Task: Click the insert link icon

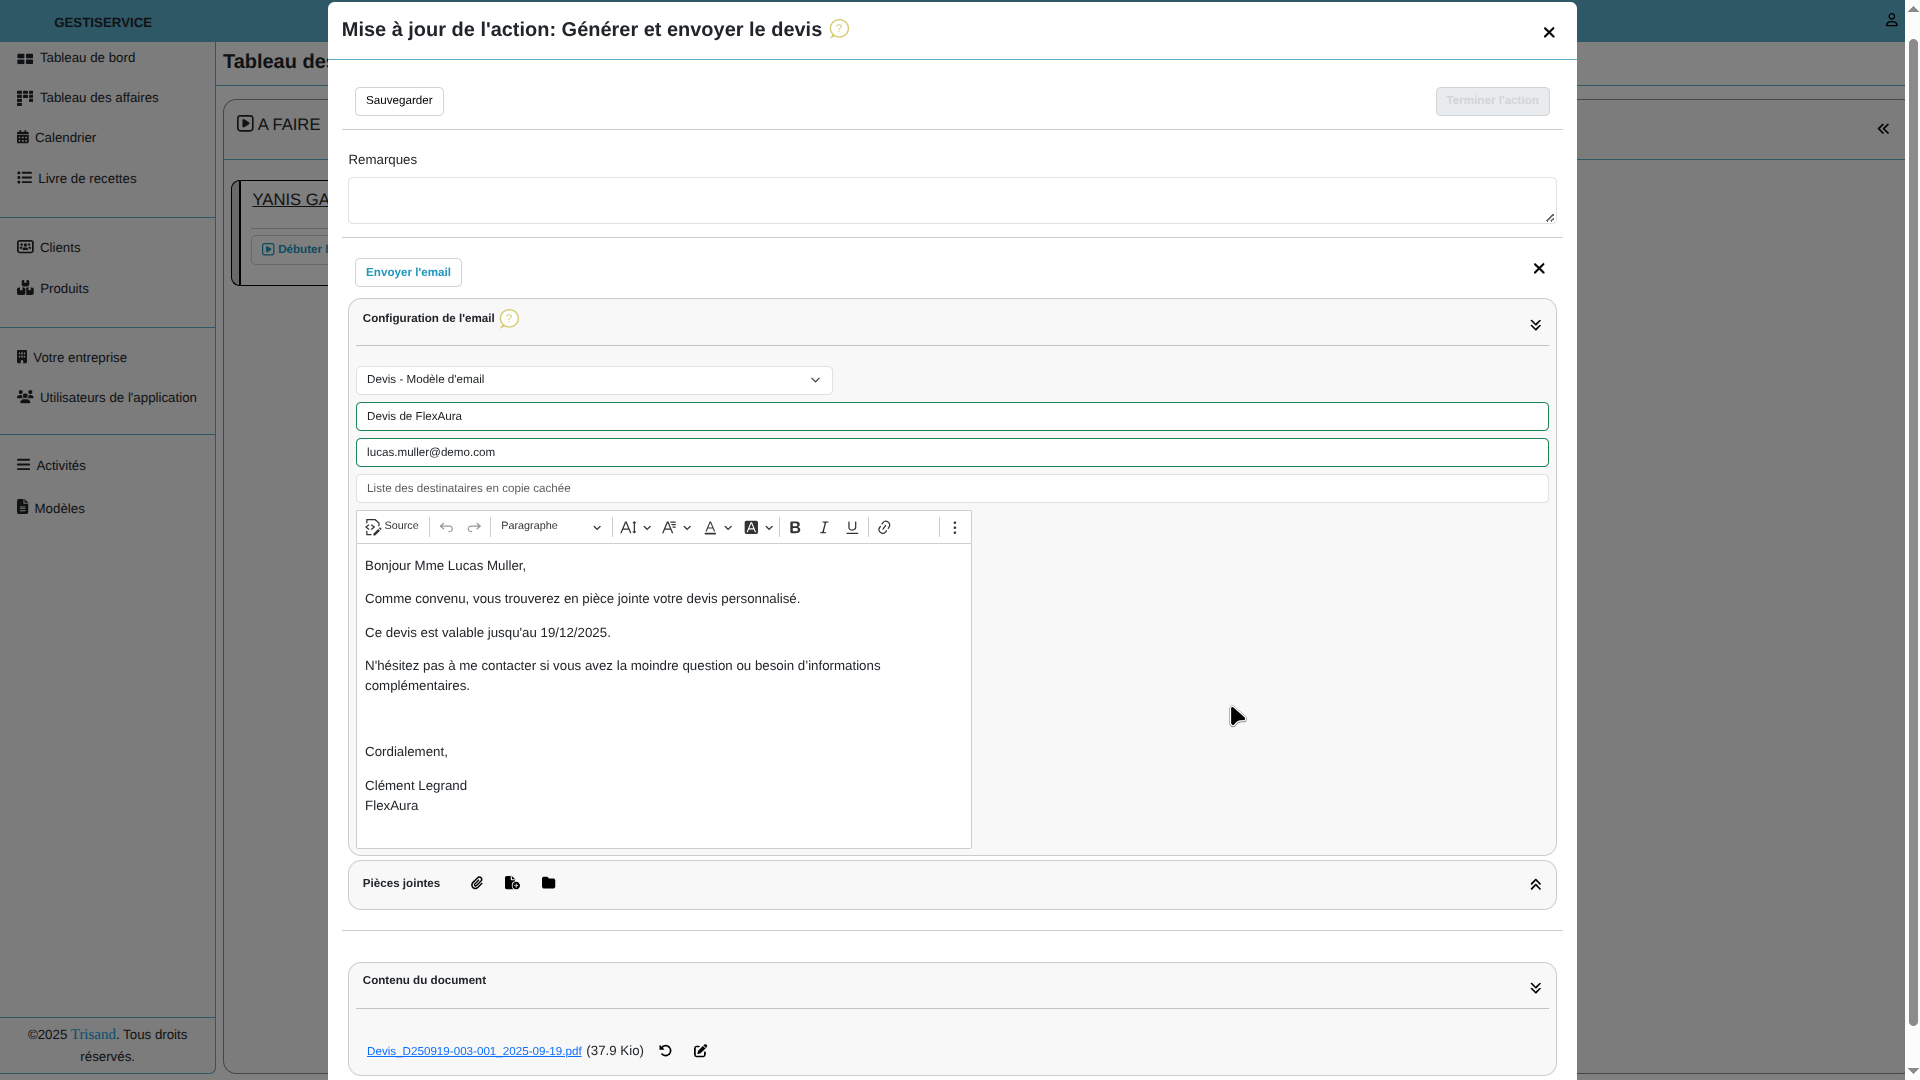Action: click(884, 528)
